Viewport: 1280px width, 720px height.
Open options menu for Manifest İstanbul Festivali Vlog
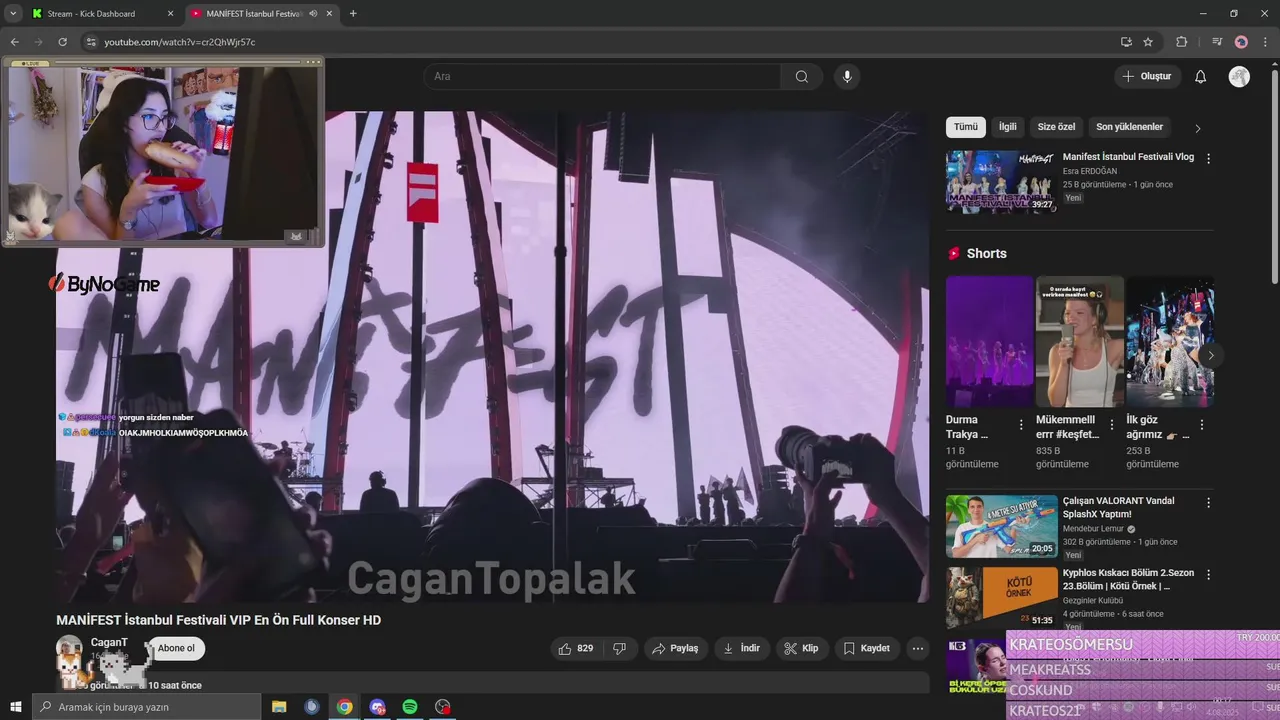coord(1208,158)
